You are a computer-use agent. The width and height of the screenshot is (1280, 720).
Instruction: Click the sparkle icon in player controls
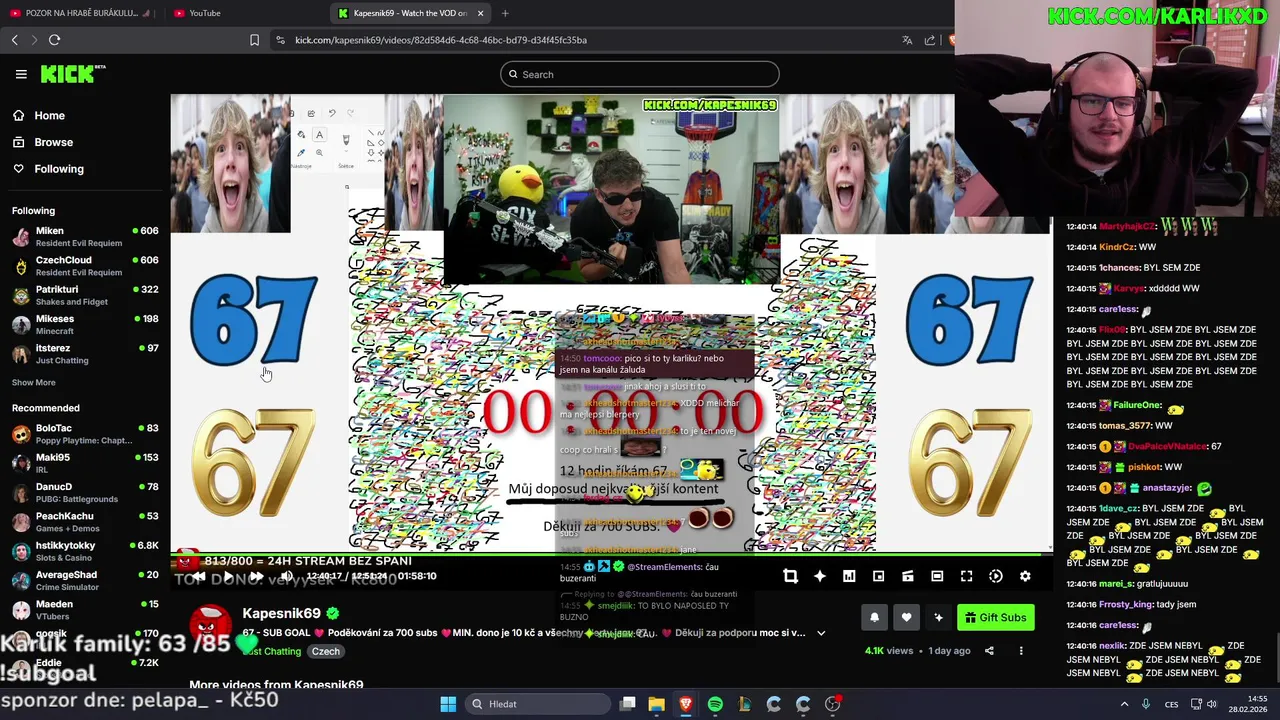click(820, 576)
